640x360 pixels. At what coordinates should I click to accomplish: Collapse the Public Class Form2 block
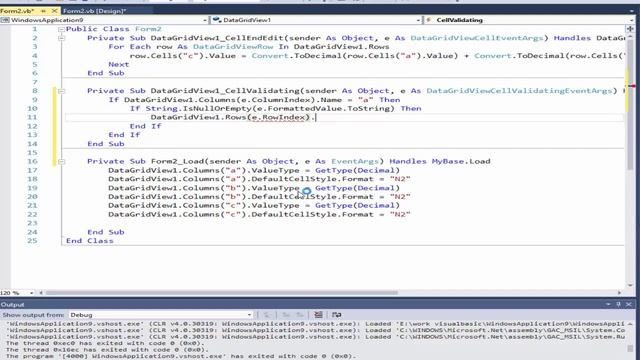pos(61,29)
